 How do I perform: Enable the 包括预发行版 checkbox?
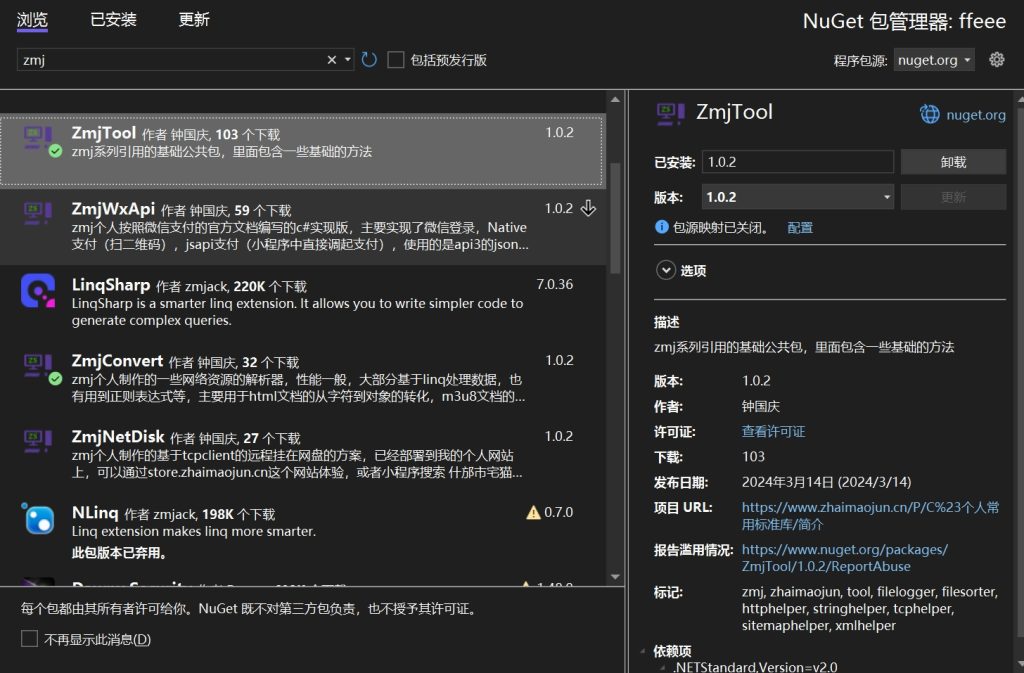tap(395, 59)
